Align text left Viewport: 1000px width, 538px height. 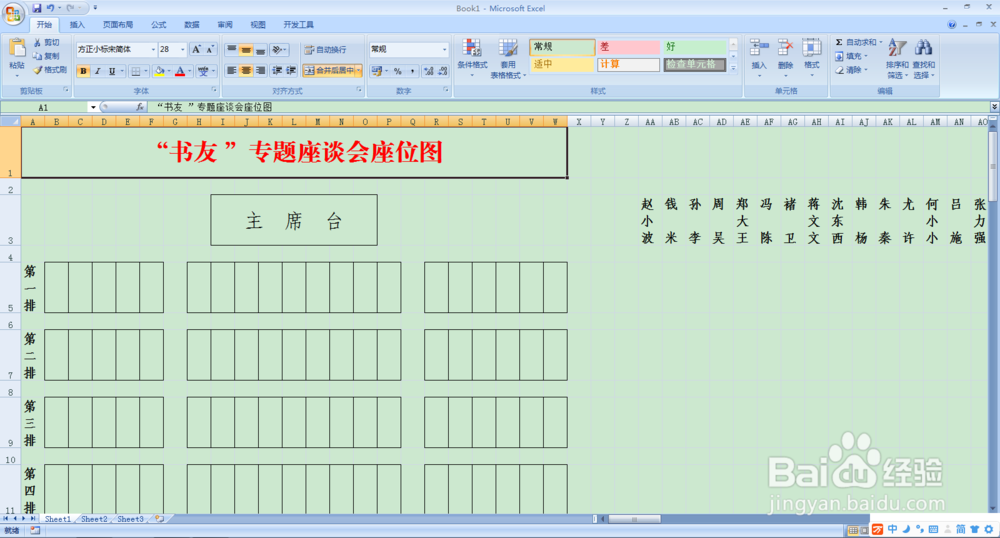tap(232, 70)
